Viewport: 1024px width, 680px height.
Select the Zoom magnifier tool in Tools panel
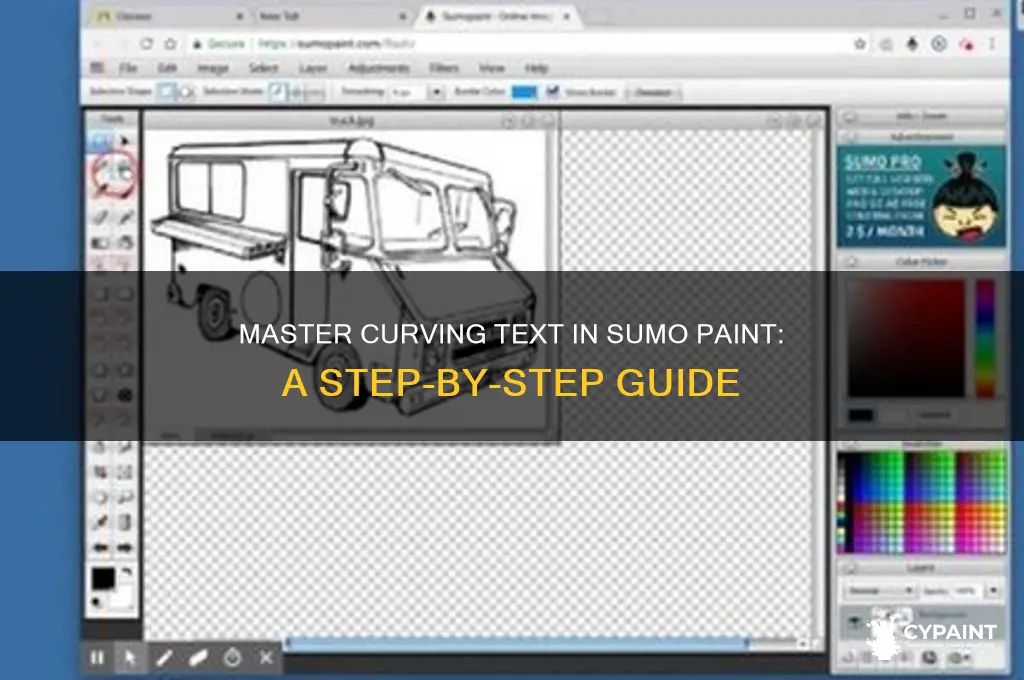[125, 498]
